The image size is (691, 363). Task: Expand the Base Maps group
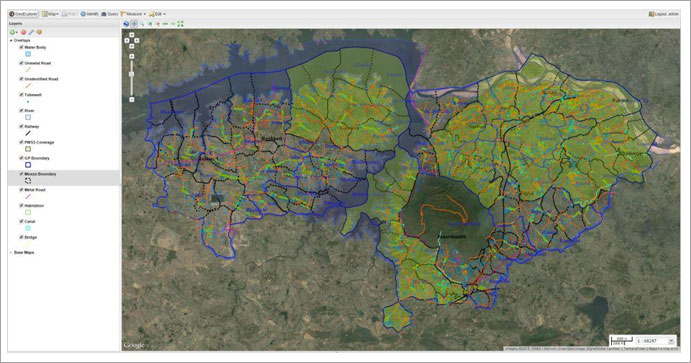(11, 252)
